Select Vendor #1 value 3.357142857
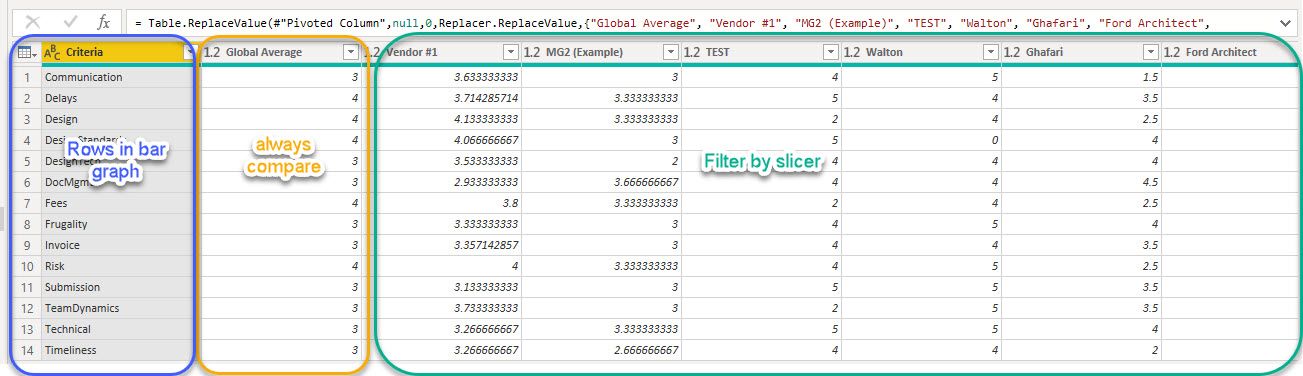Image resolution: width=1303 pixels, height=376 pixels. [x=440, y=245]
